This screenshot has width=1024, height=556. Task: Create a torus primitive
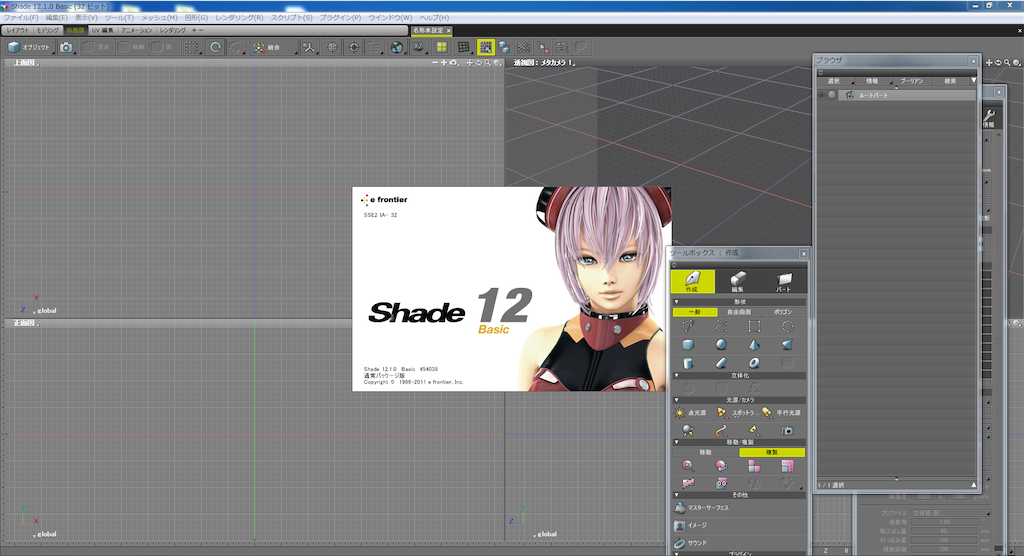(754, 363)
